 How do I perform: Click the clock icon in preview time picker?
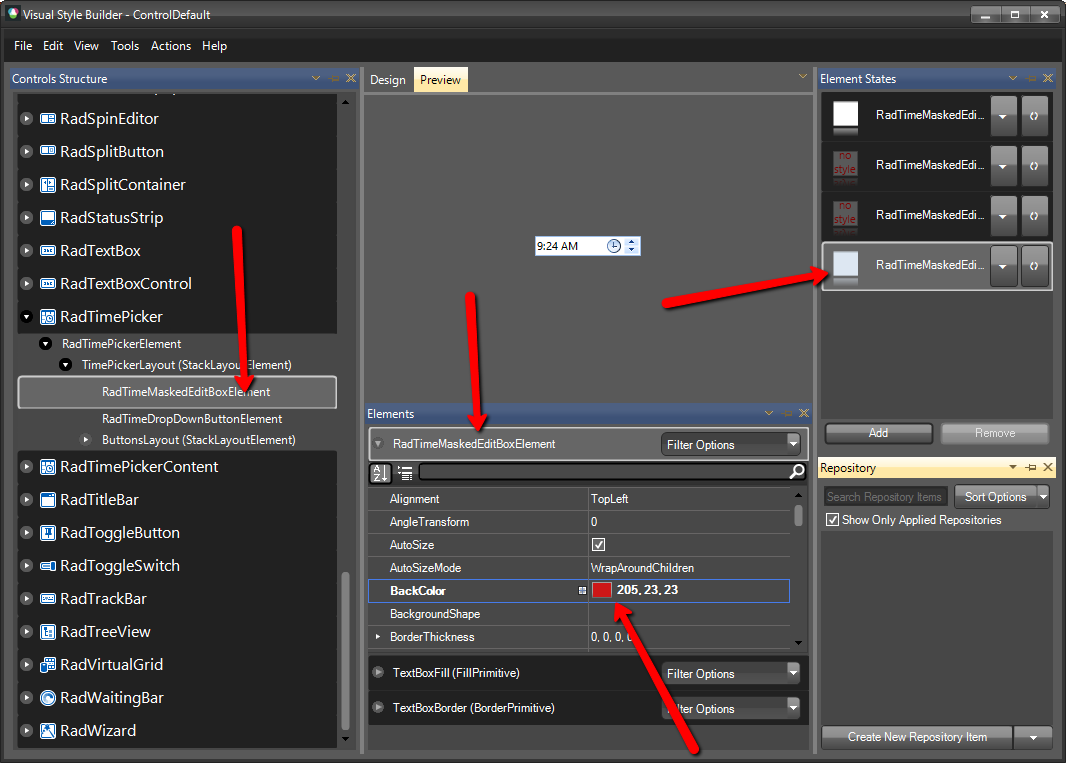(614, 246)
